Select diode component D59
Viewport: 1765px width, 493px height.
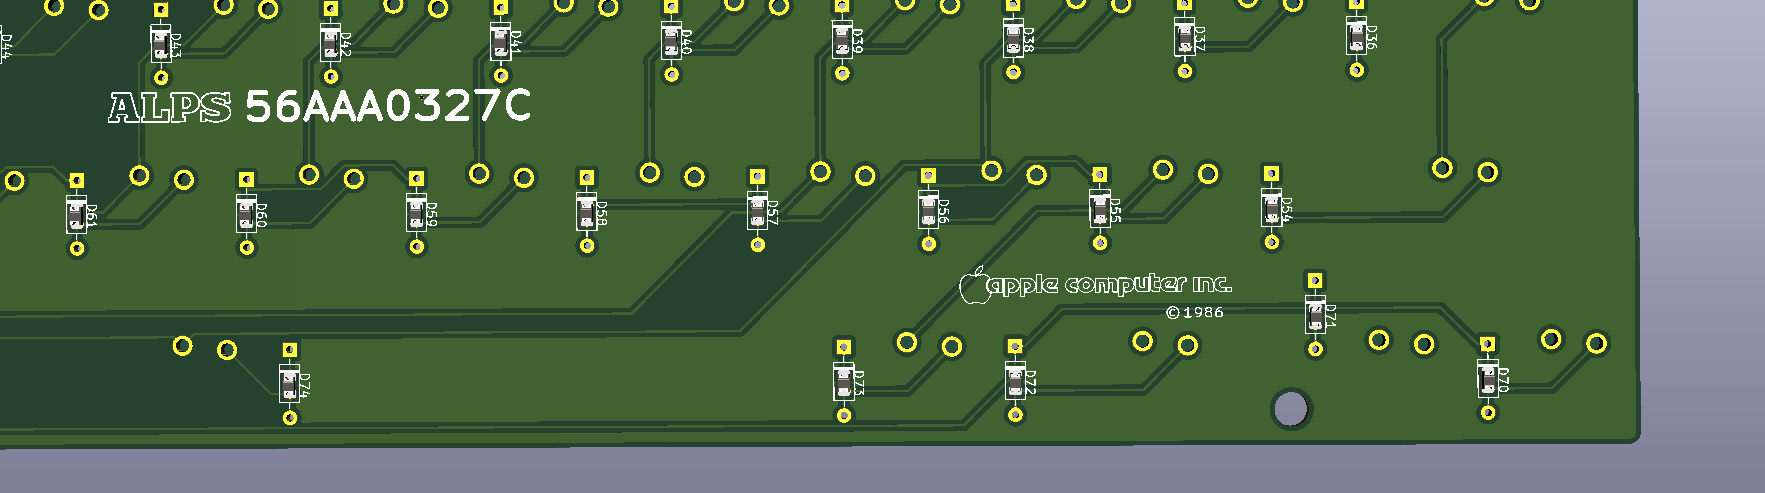pos(416,212)
